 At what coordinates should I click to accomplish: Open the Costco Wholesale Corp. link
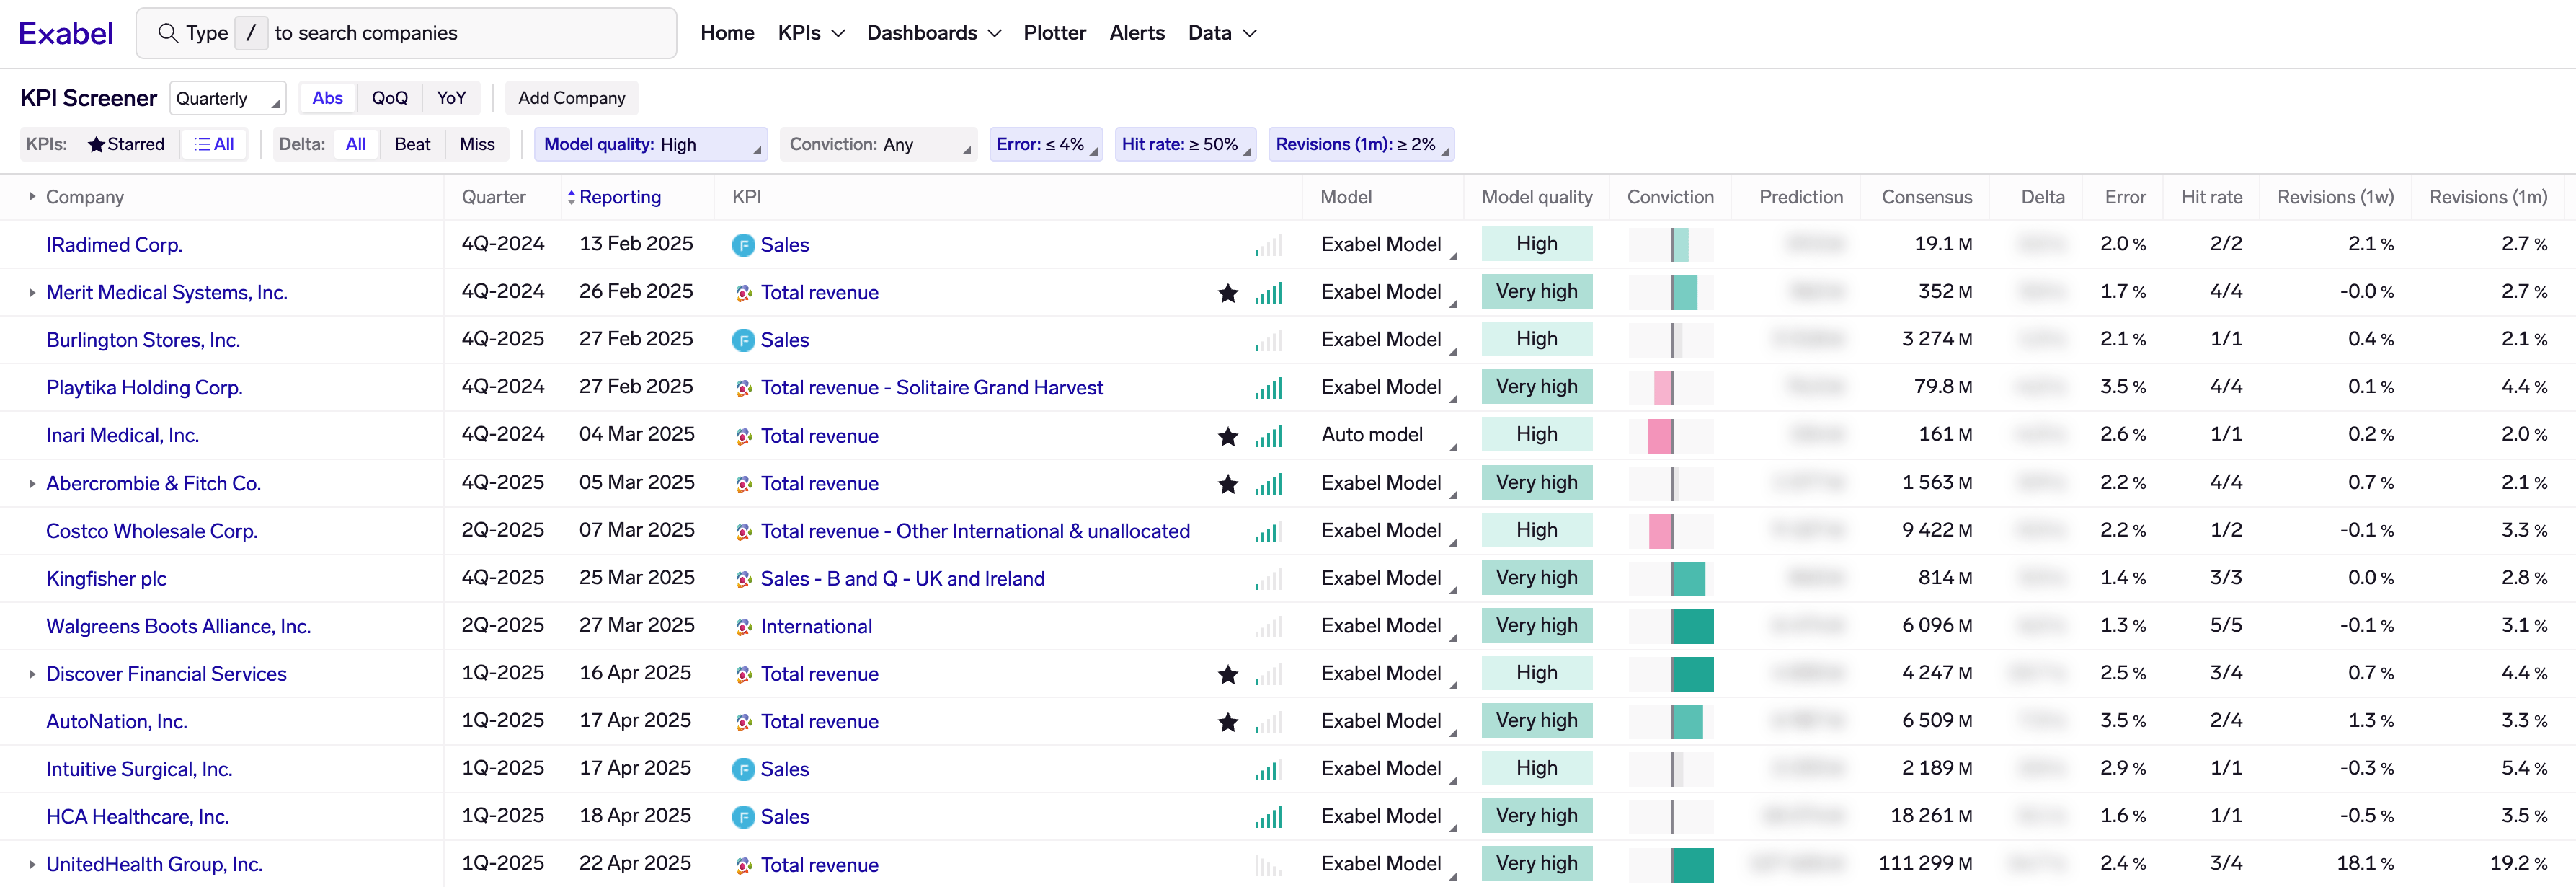[x=152, y=532]
